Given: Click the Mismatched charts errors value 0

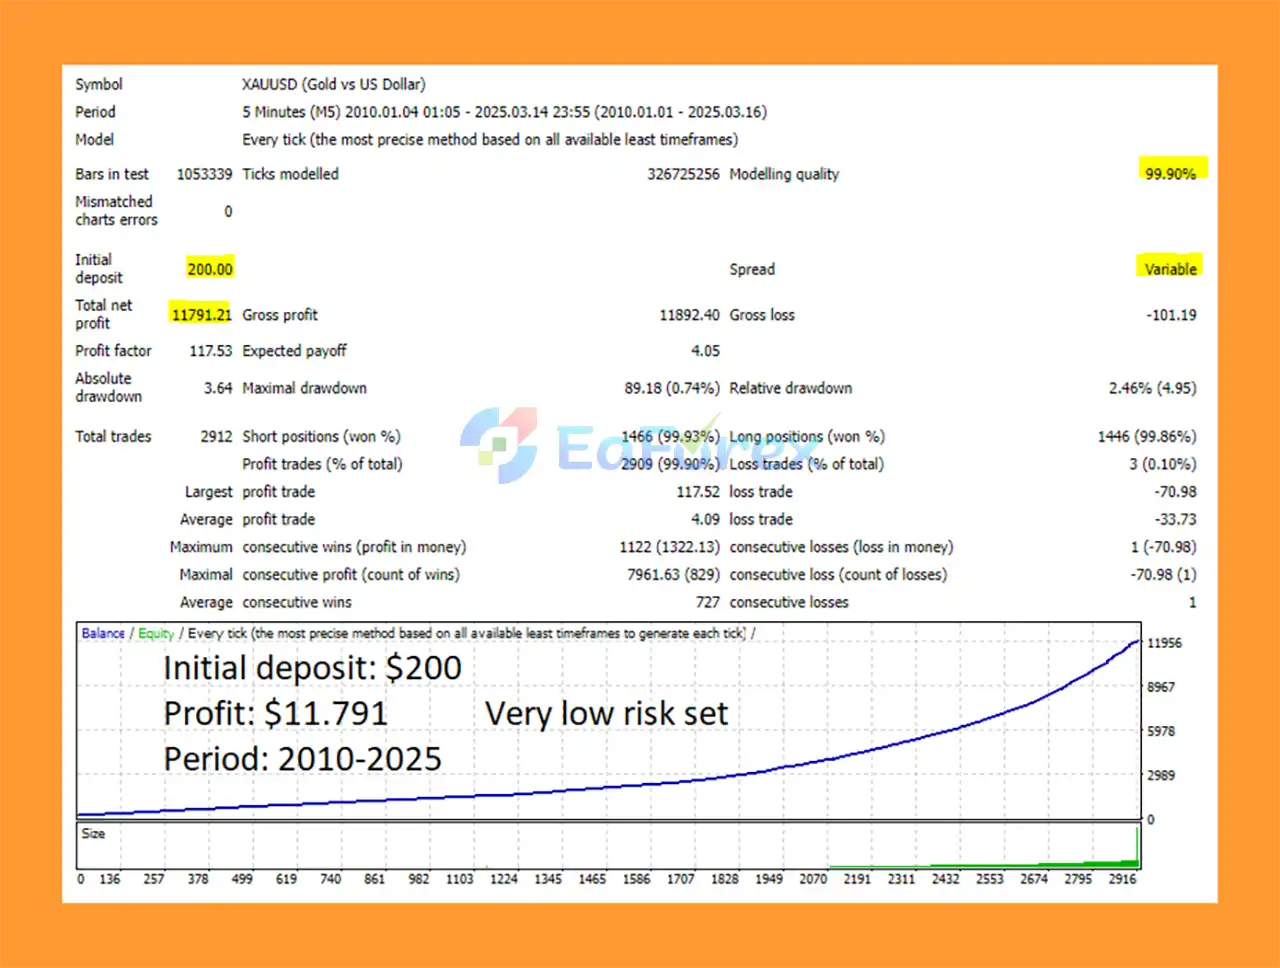Looking at the screenshot, I should point(228,211).
